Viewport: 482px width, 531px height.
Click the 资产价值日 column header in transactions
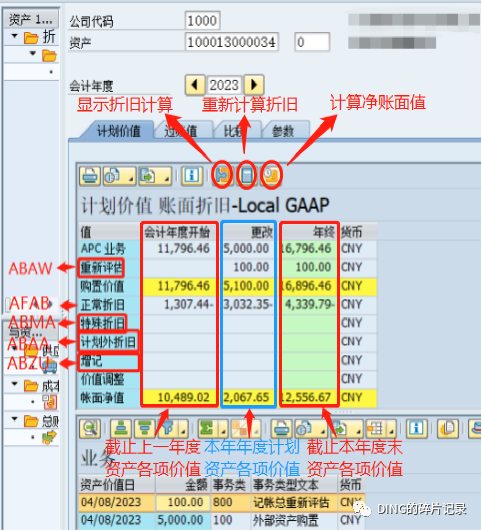click(x=117, y=485)
